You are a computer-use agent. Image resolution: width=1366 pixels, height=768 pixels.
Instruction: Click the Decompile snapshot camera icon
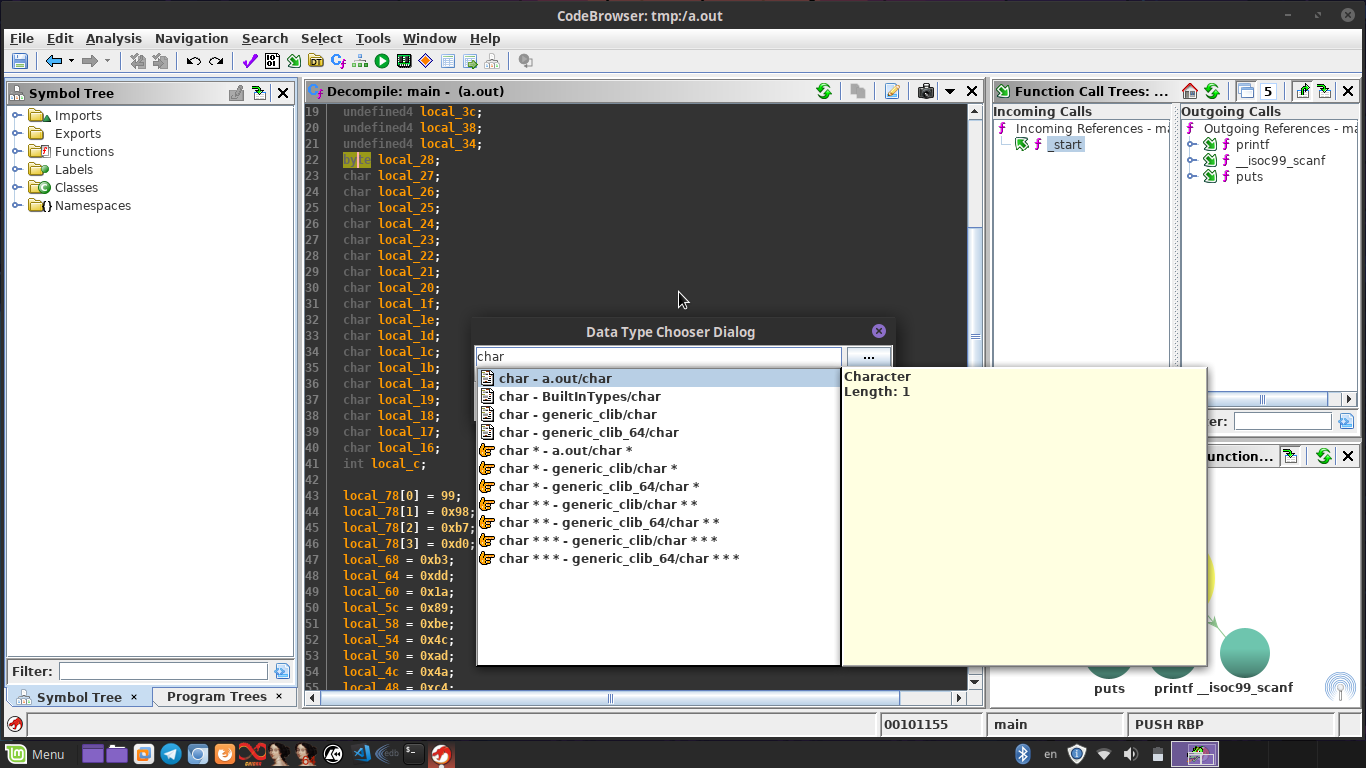(926, 91)
